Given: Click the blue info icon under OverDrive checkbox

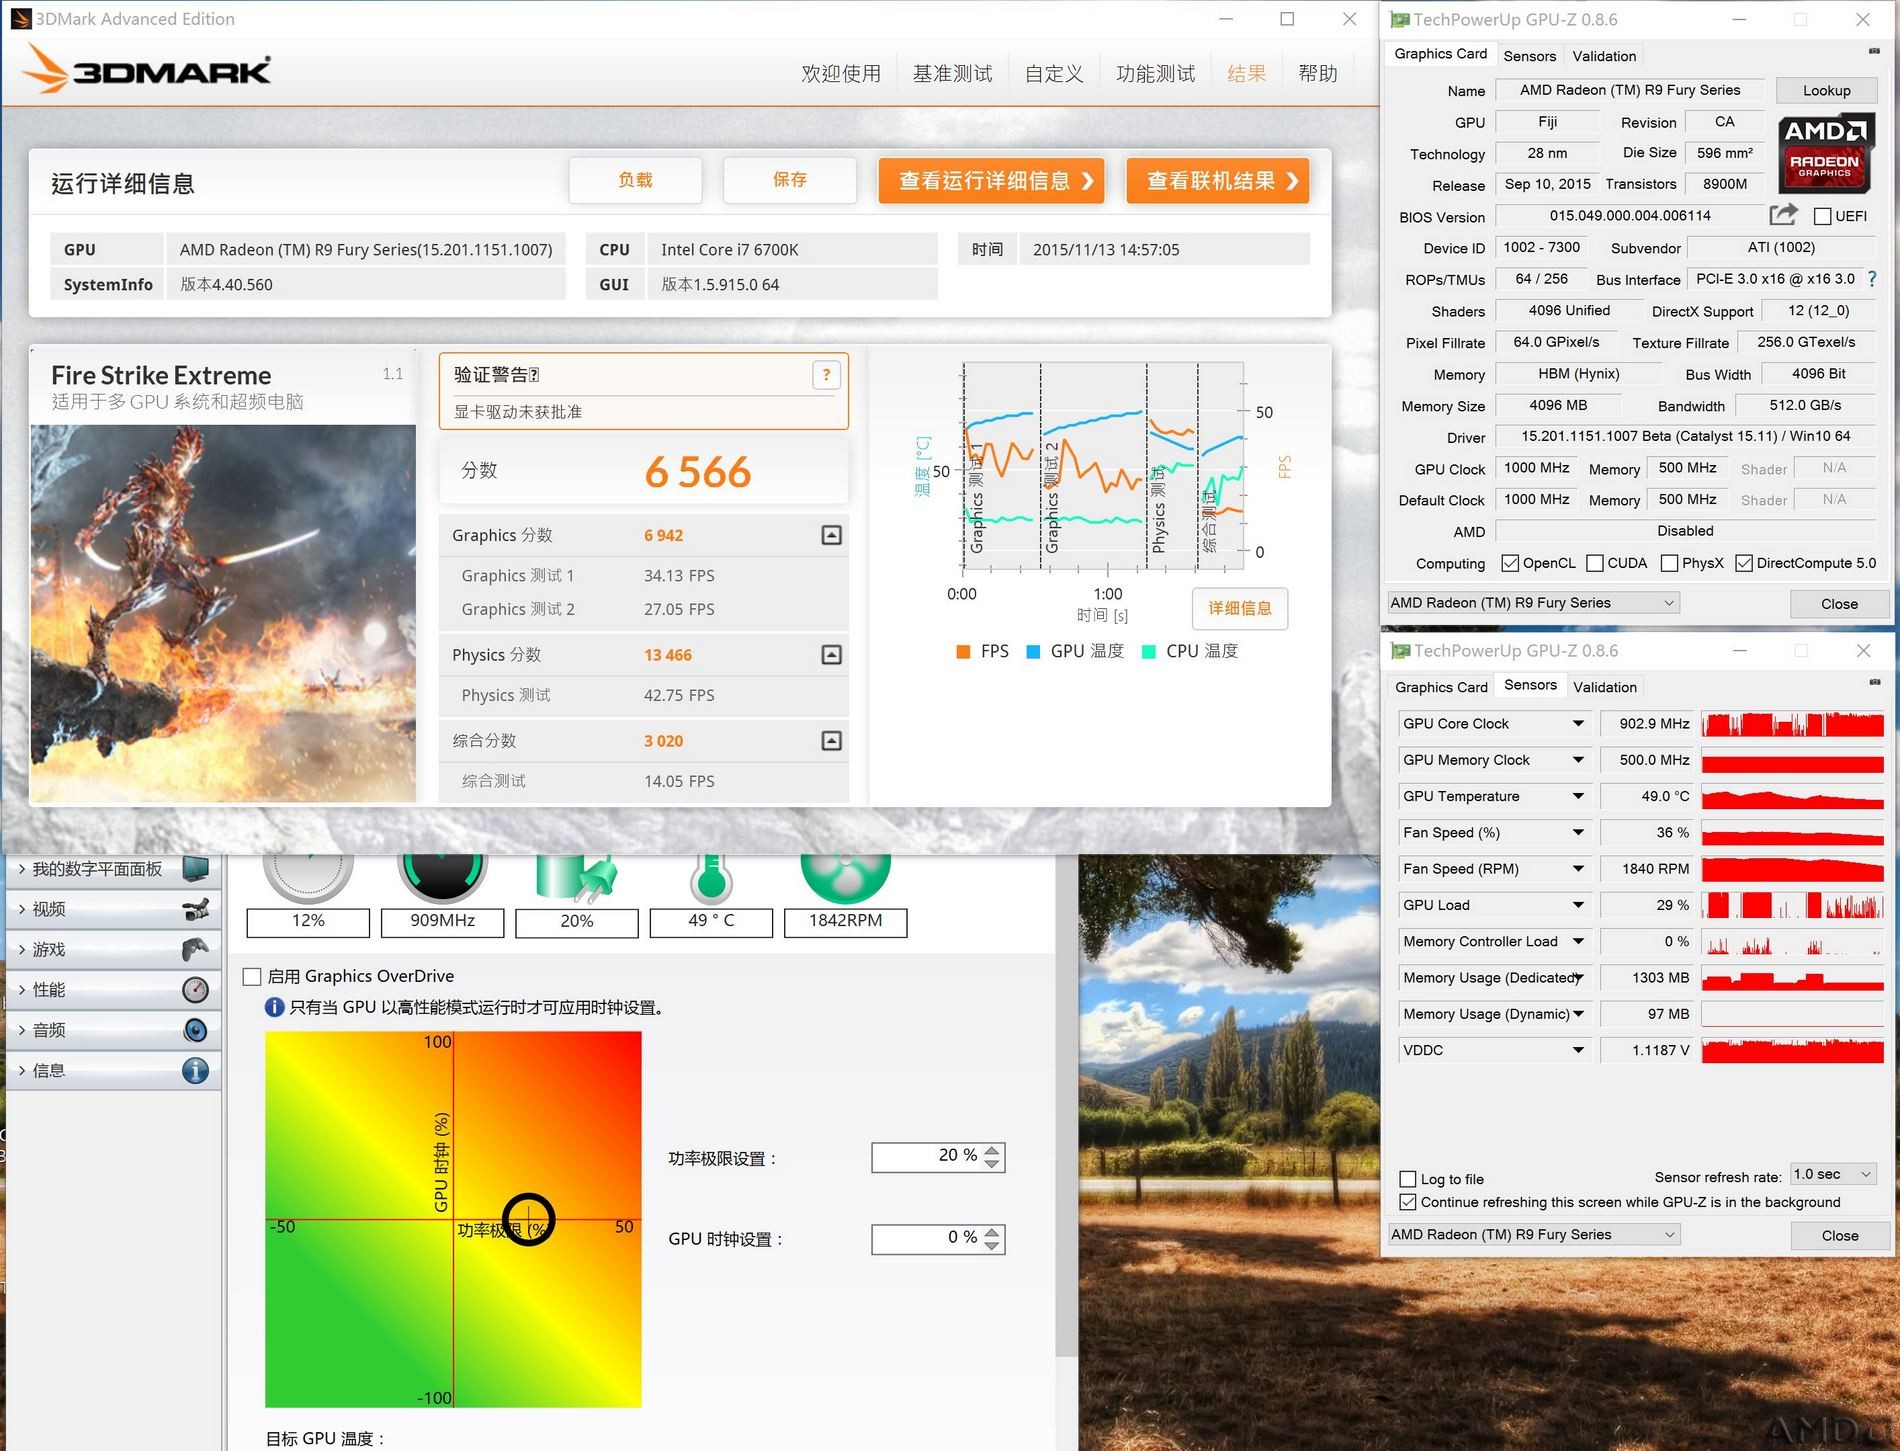Looking at the screenshot, I should (274, 1007).
